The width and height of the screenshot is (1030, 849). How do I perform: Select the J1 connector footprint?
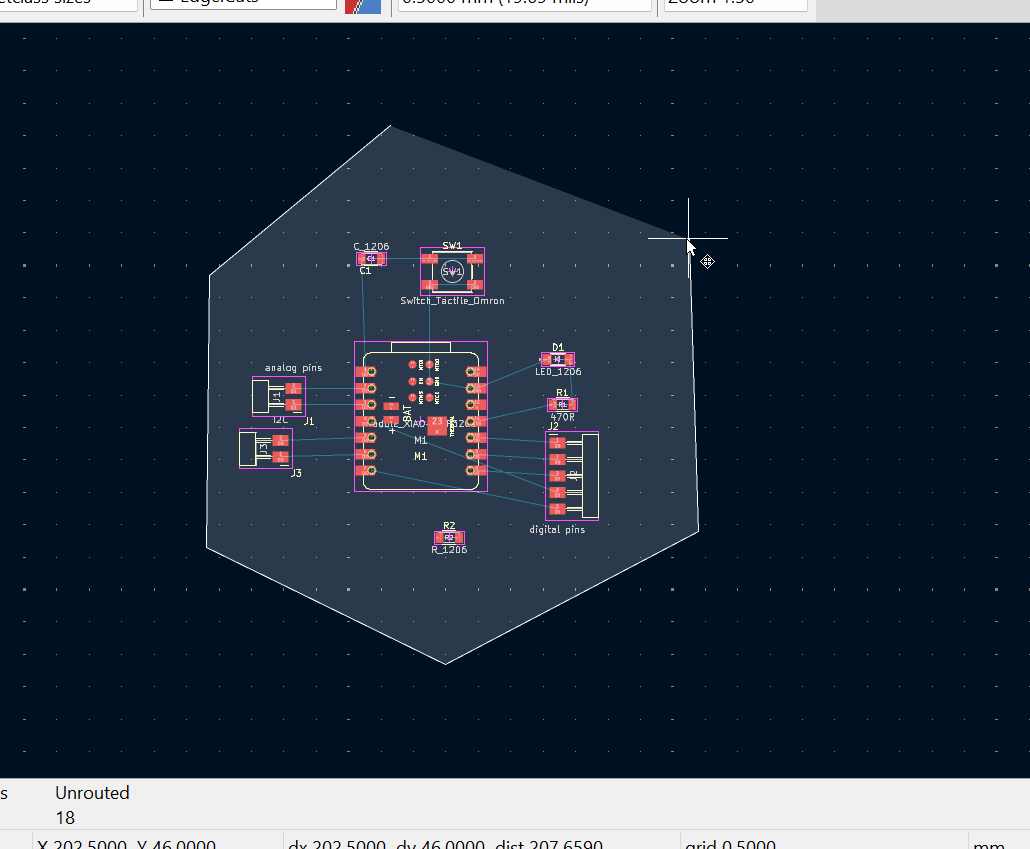279,396
